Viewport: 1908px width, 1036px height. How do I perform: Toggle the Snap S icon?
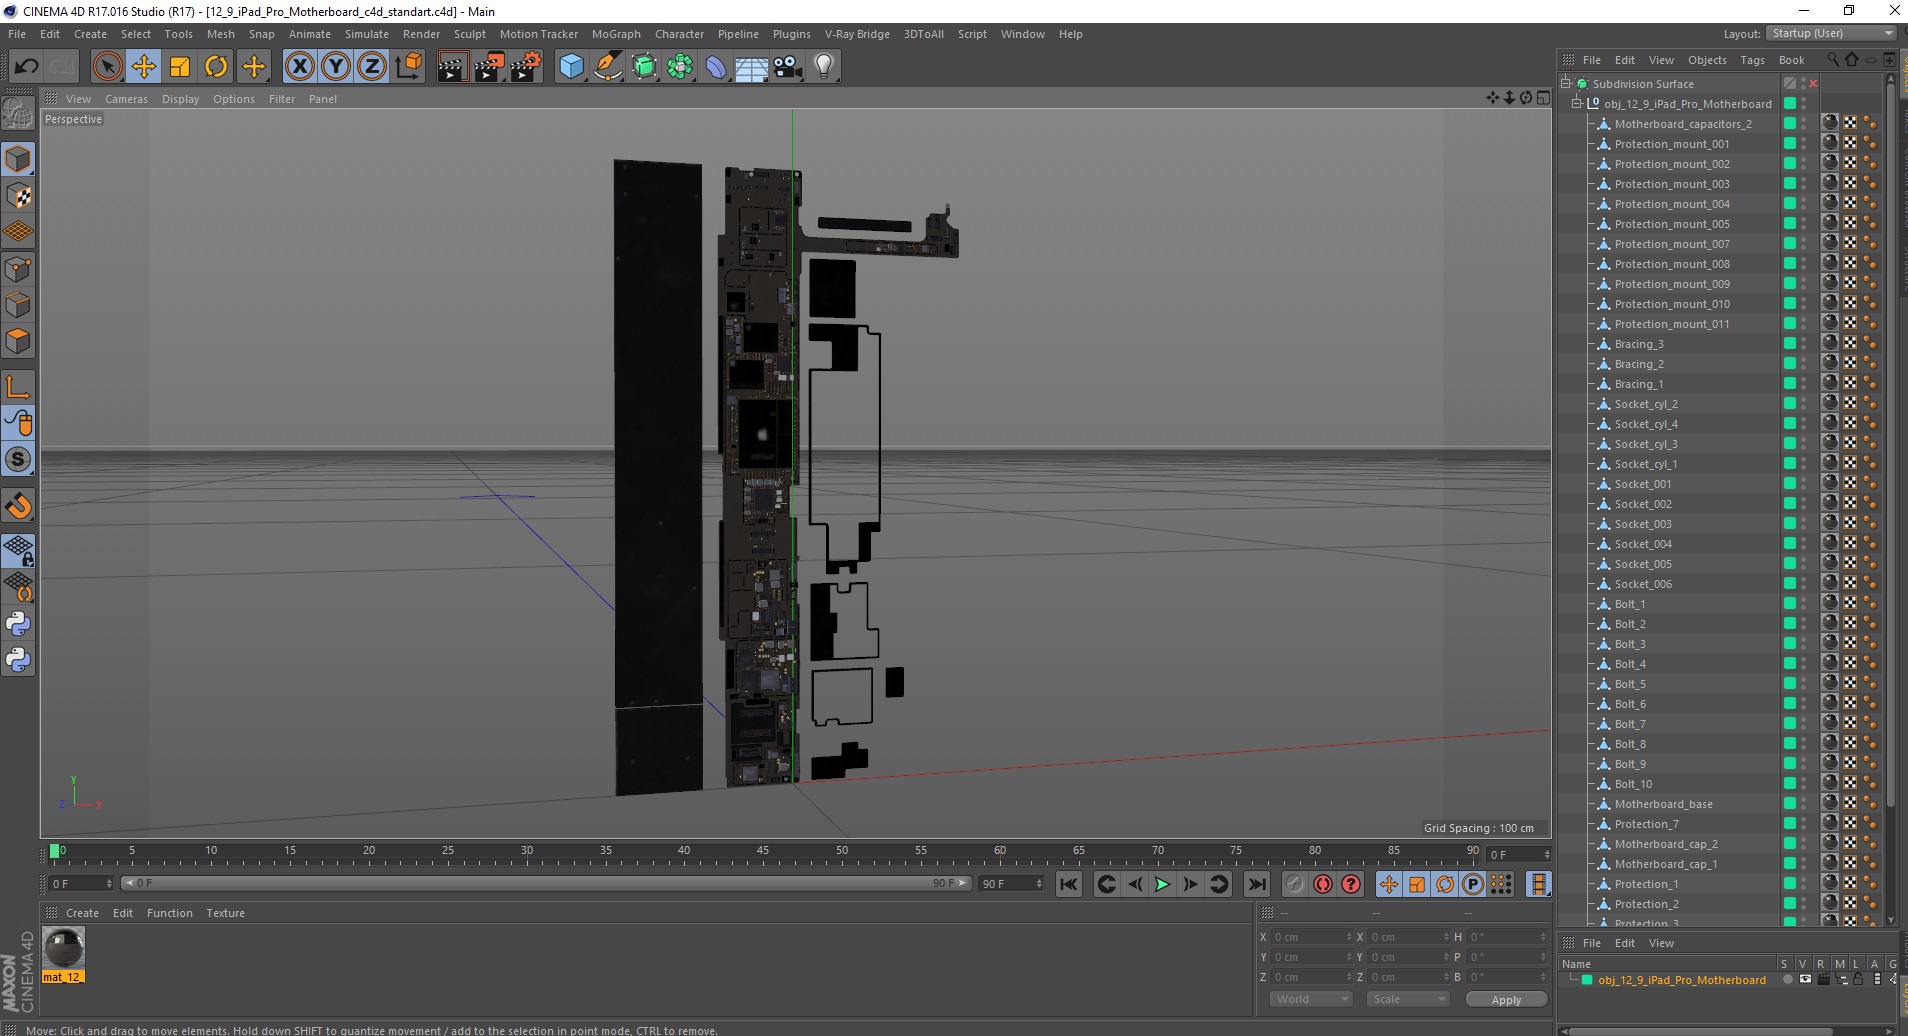18,460
